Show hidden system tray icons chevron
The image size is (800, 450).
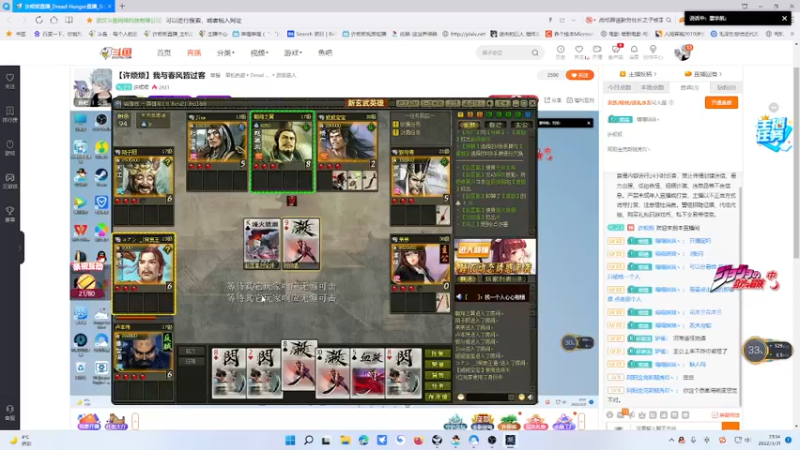tap(671, 440)
